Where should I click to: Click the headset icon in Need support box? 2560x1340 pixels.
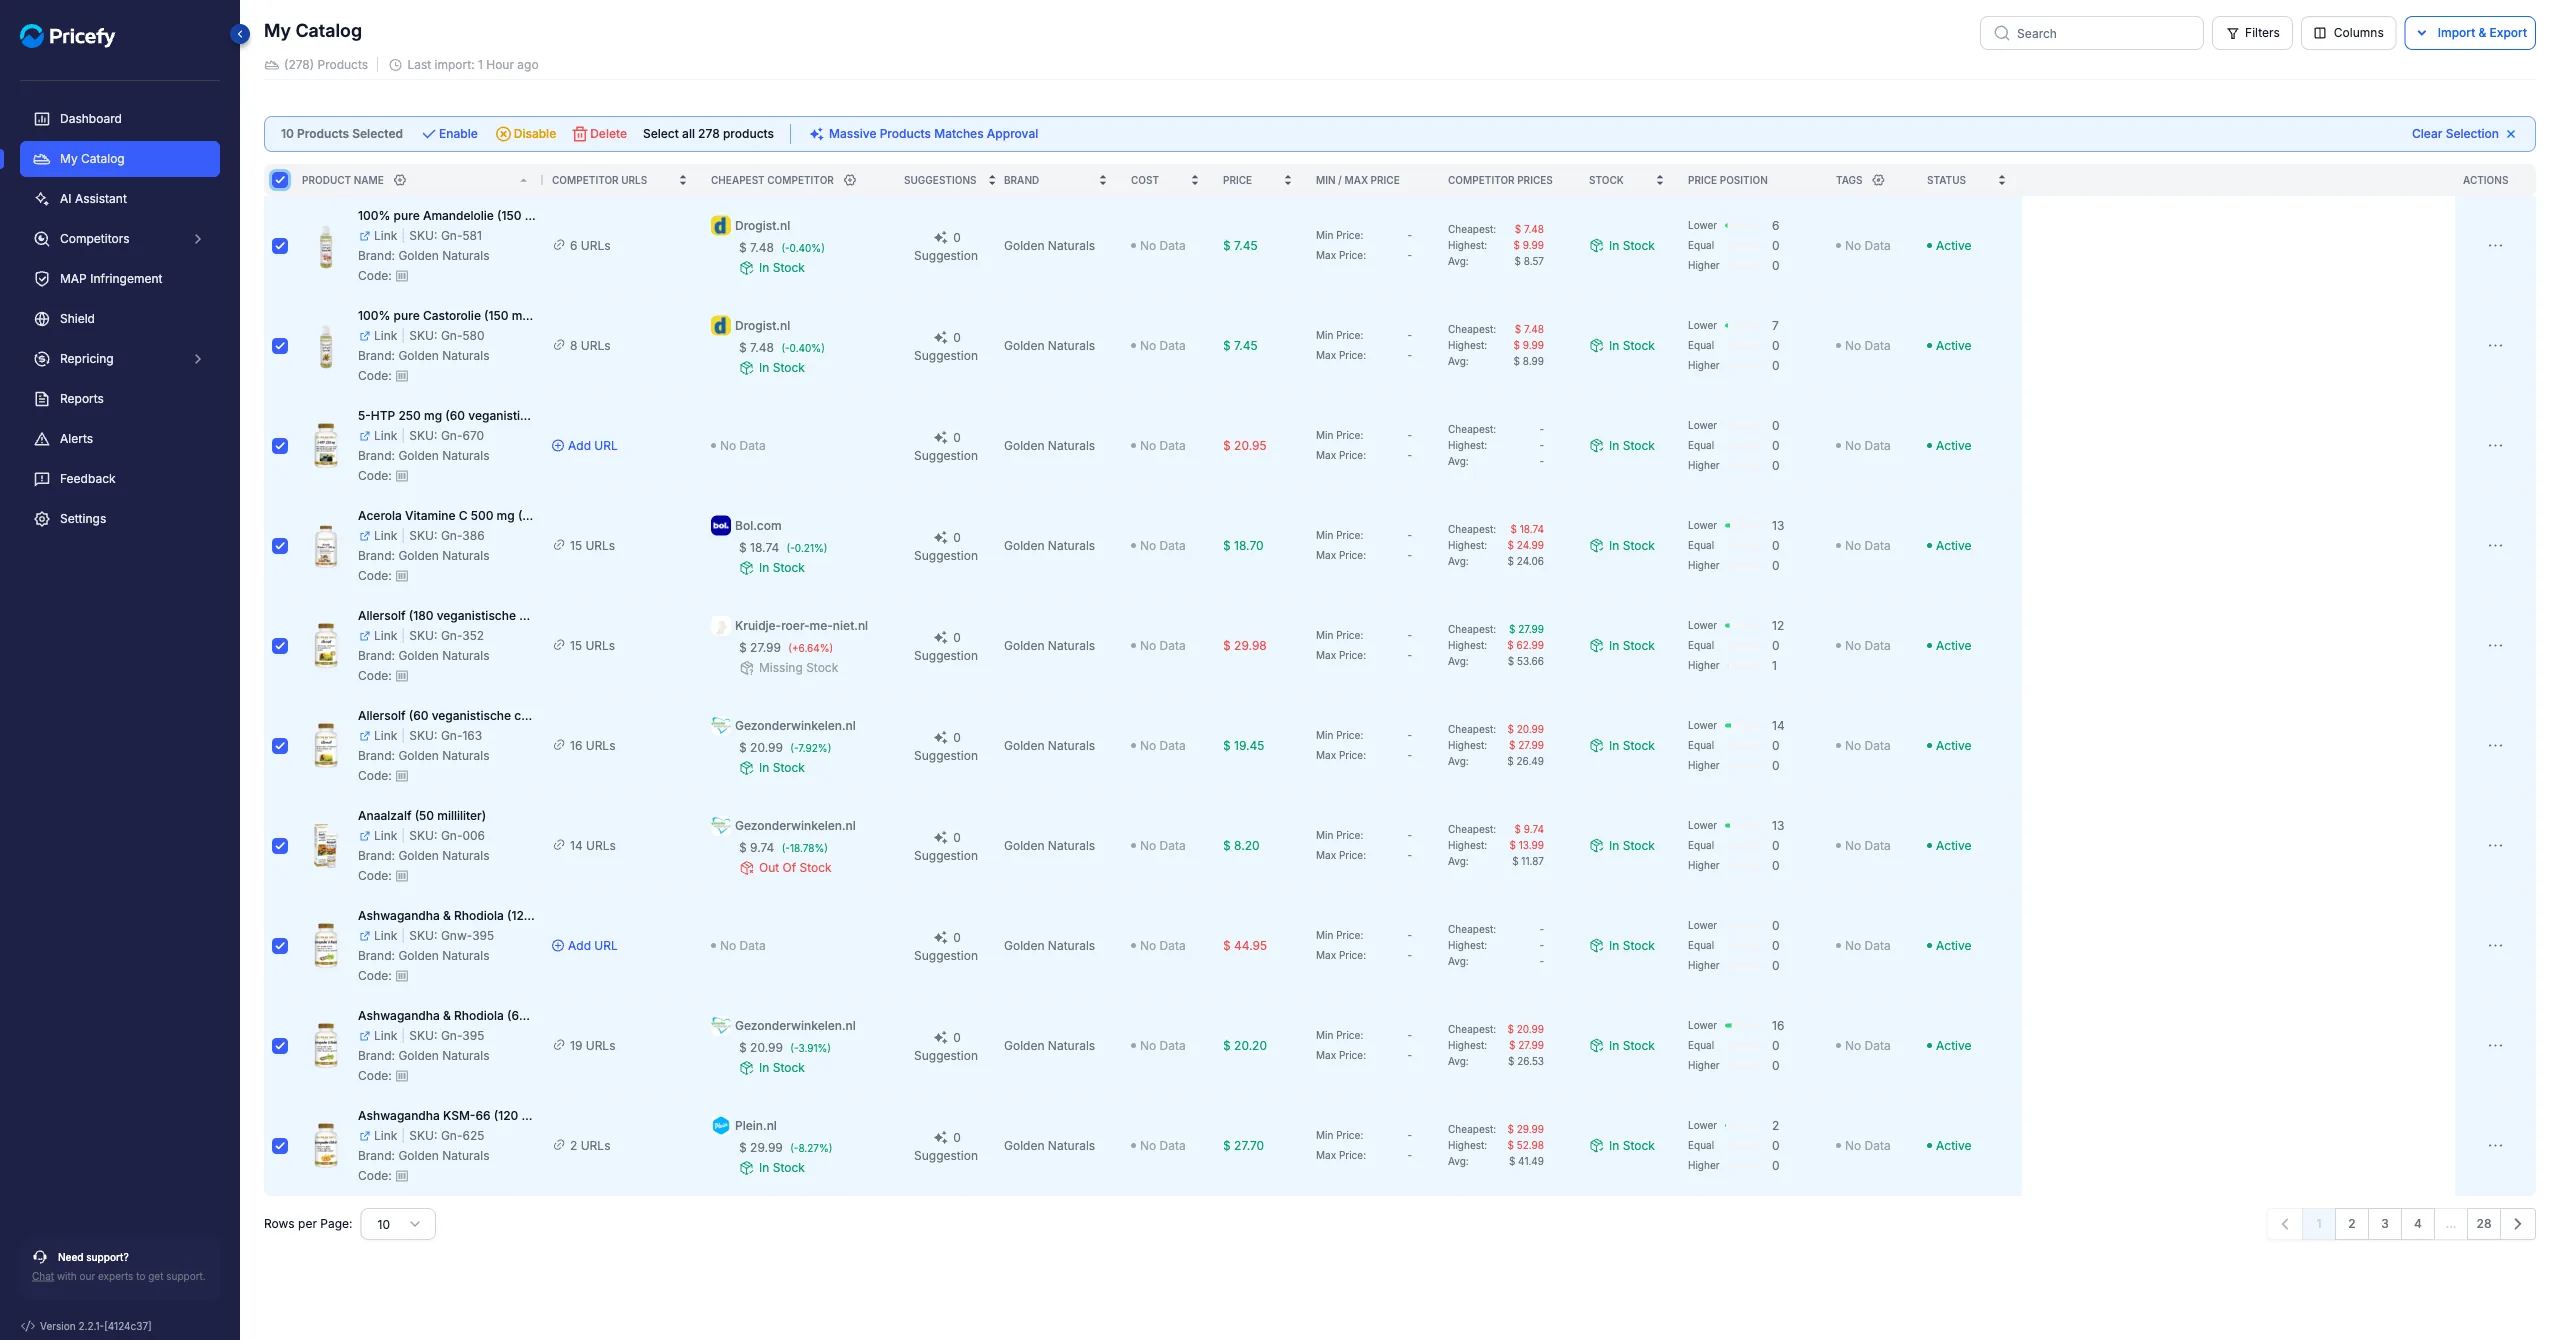[x=40, y=1257]
